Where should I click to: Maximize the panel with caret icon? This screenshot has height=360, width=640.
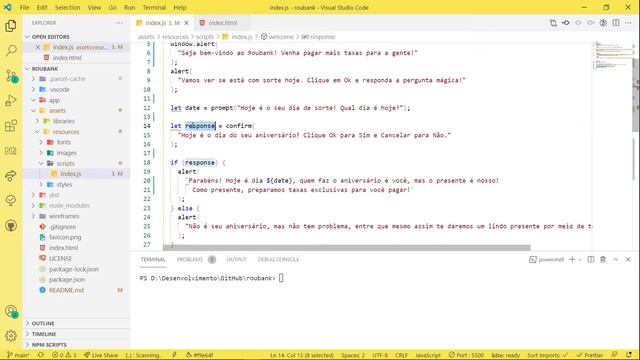[616, 260]
